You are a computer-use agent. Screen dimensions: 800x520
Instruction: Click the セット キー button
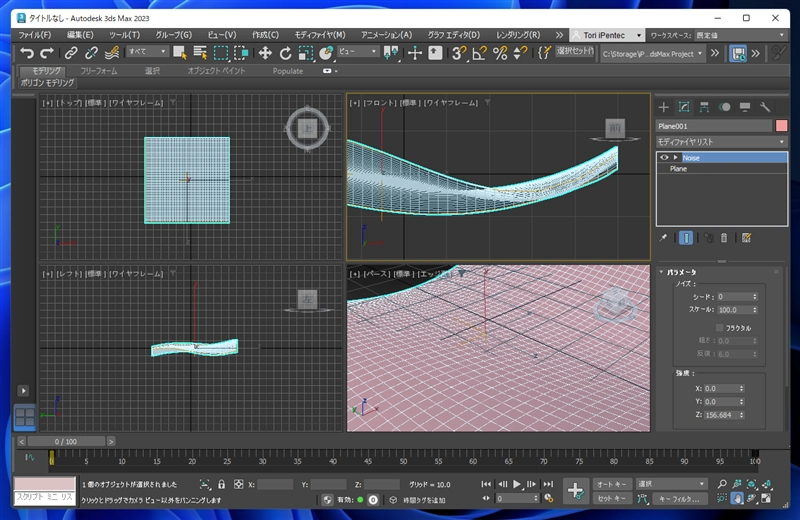[x=612, y=499]
